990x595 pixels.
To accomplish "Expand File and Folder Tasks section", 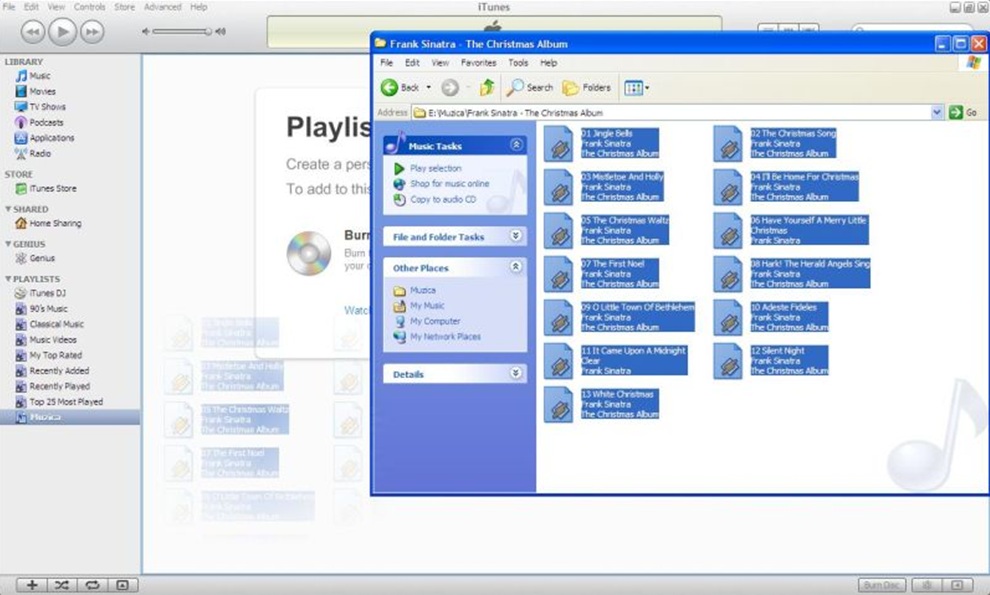I will 516,237.
